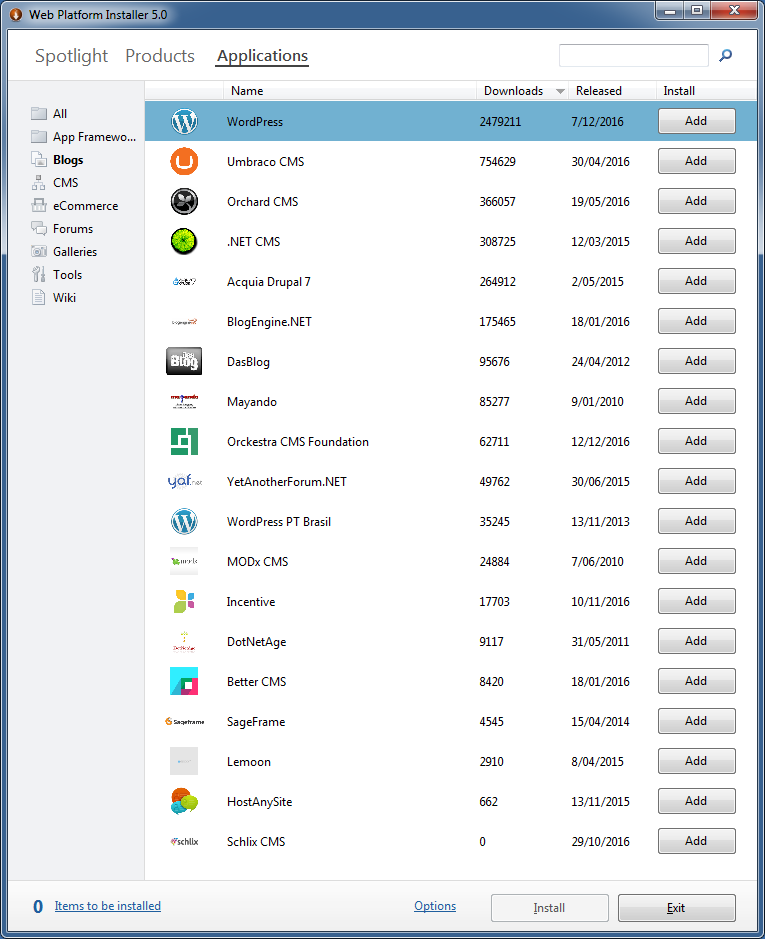765x939 pixels.
Task: Add Schlix CMS to install list
Action: (x=697, y=841)
